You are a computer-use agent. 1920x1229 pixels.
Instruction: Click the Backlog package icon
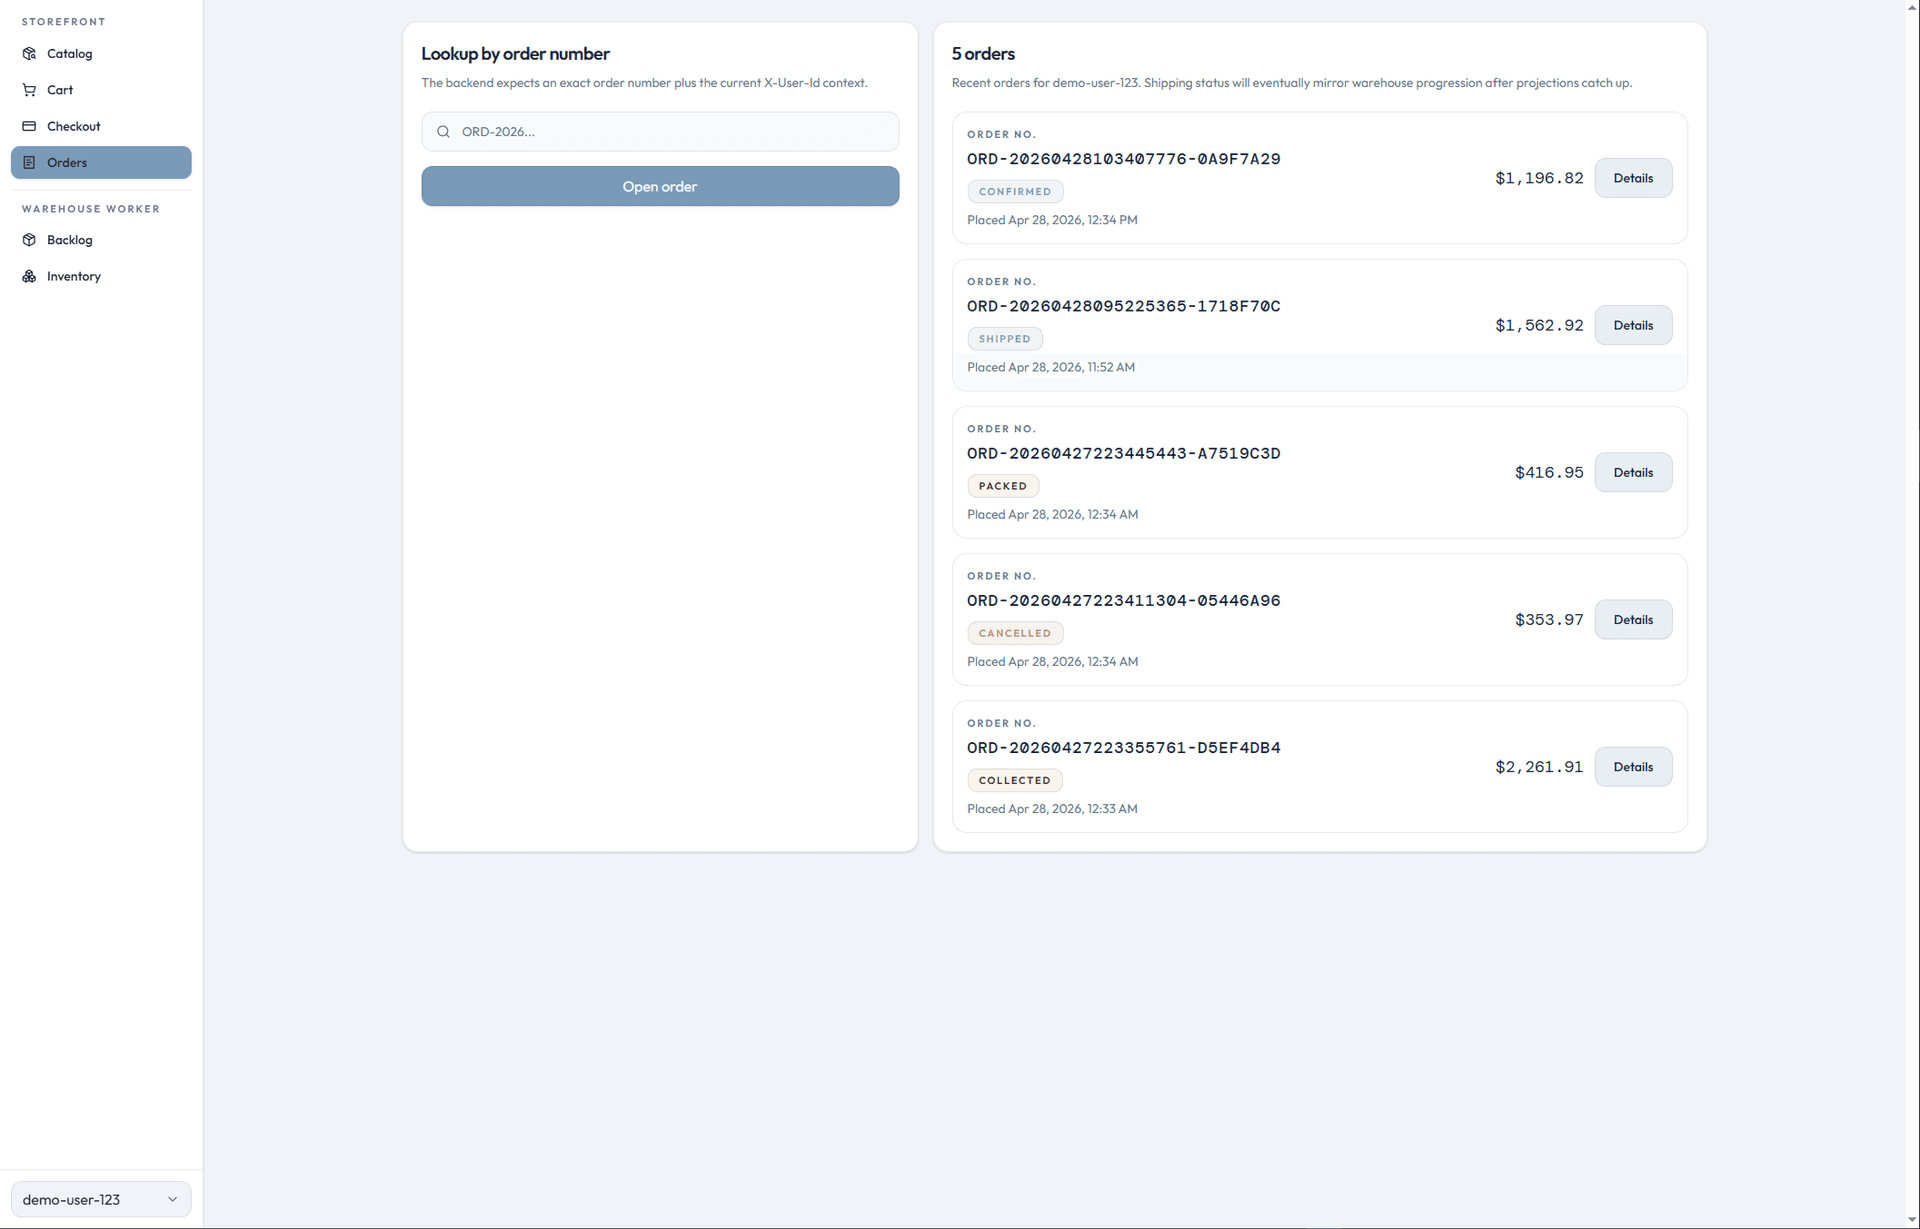click(x=29, y=240)
